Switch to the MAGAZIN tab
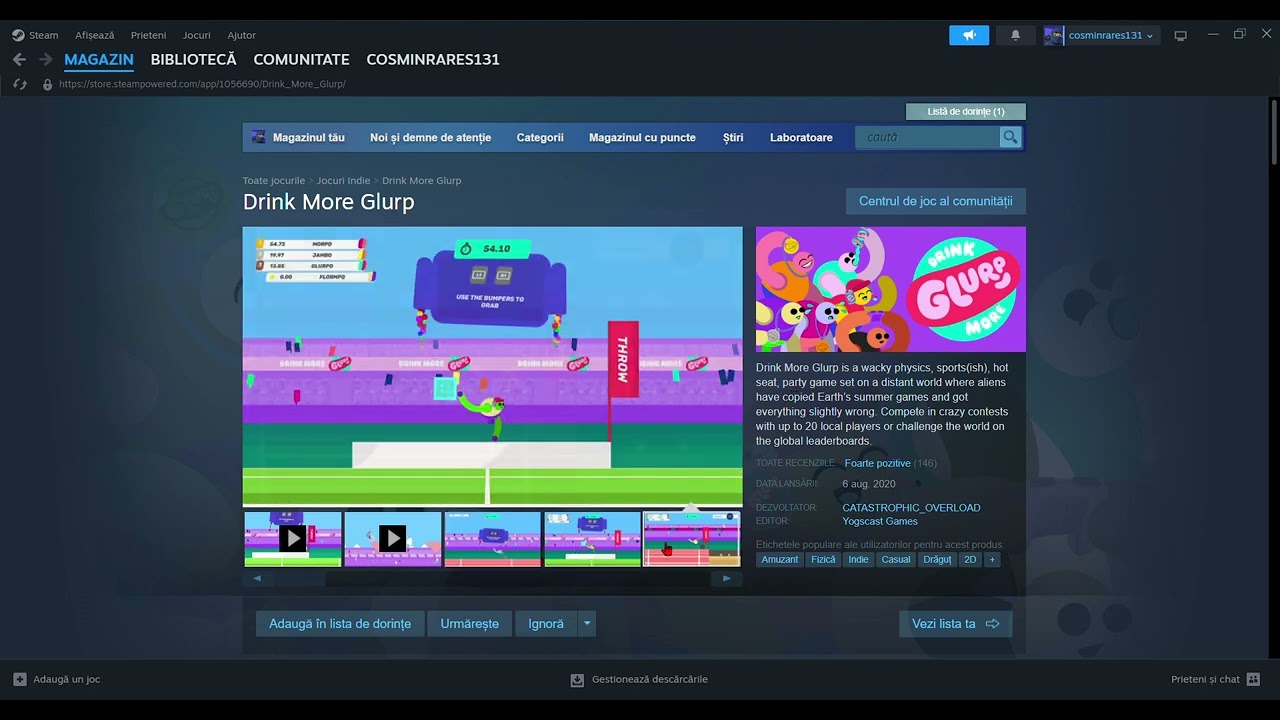 coord(99,60)
